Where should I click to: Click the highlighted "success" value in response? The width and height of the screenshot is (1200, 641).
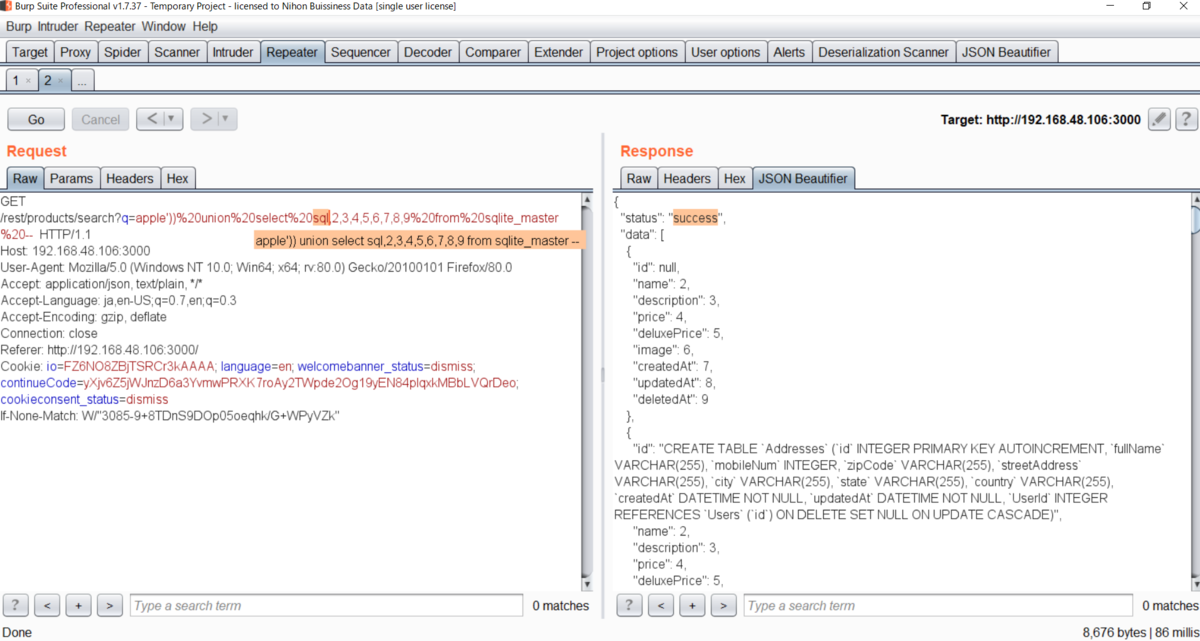click(694, 218)
